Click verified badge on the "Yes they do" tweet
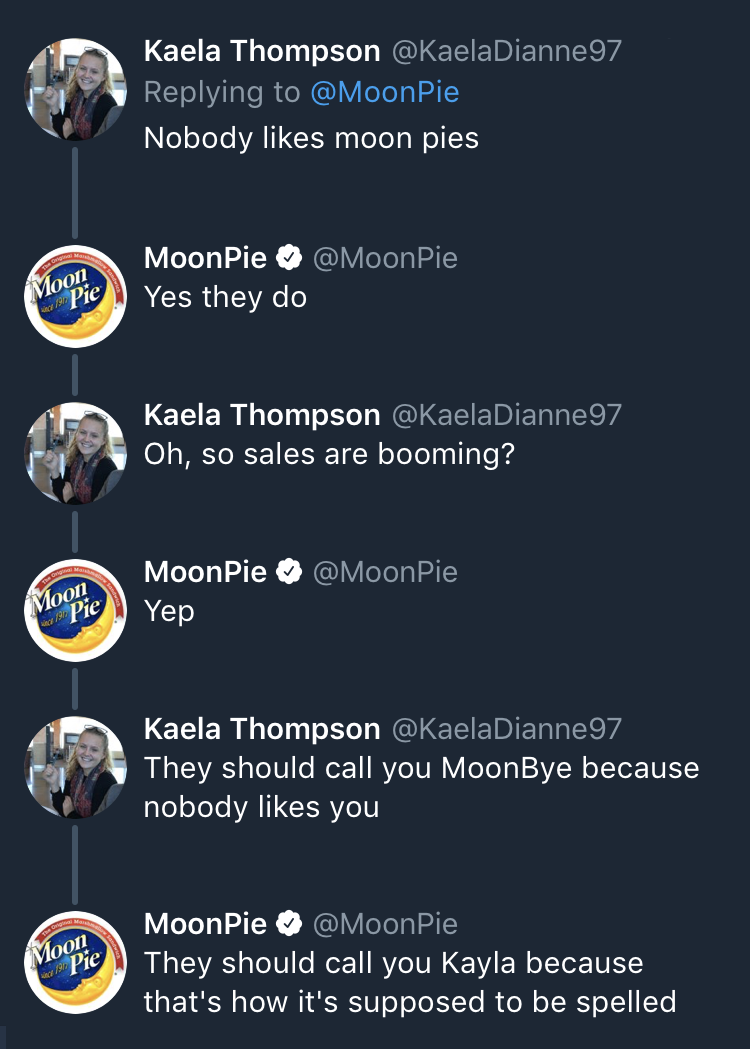 [289, 258]
